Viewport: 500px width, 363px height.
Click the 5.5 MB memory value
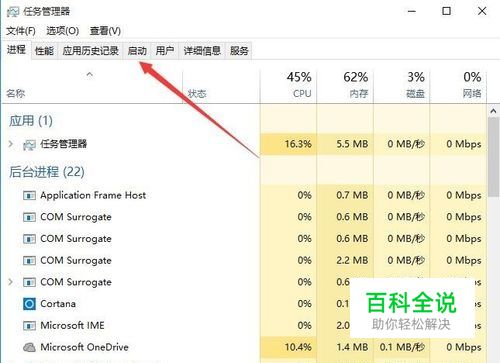(x=352, y=144)
